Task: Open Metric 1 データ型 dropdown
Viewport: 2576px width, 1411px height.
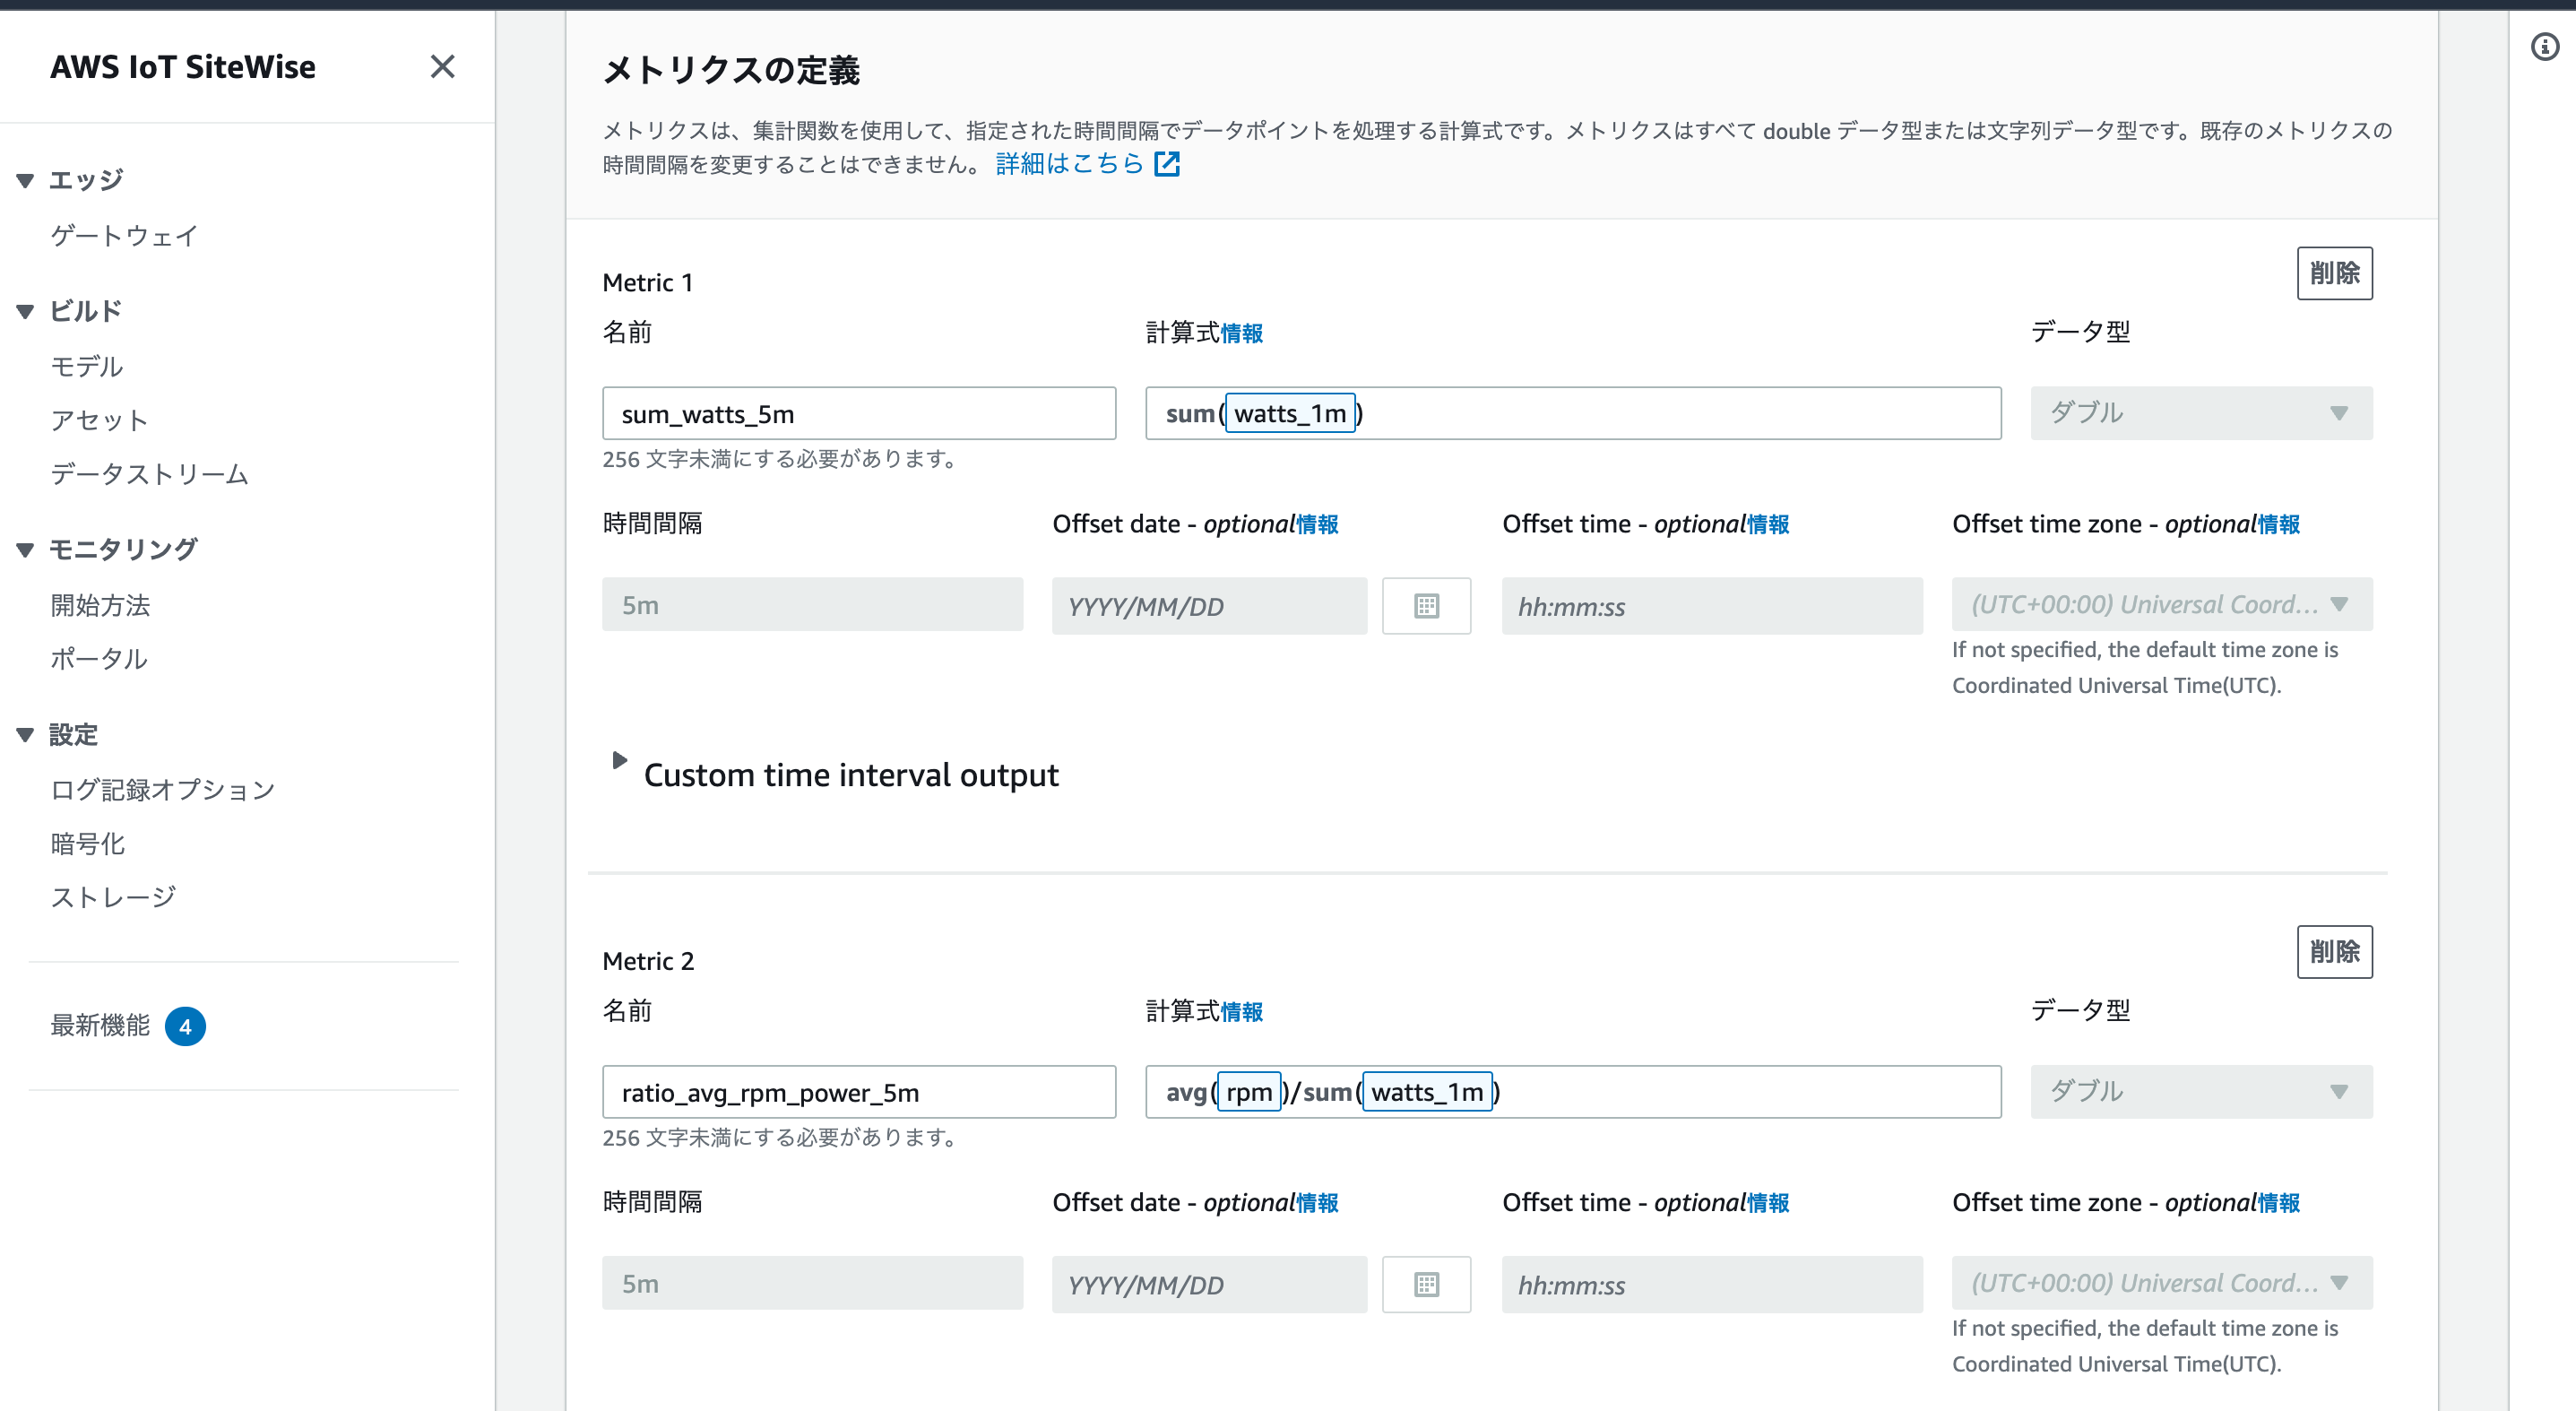Action: click(2200, 413)
